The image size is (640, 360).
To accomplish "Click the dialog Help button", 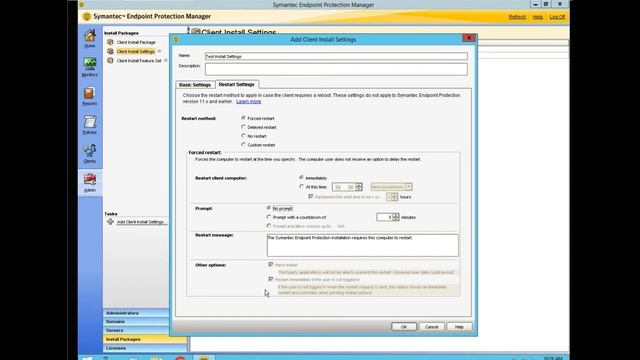I will (x=459, y=327).
